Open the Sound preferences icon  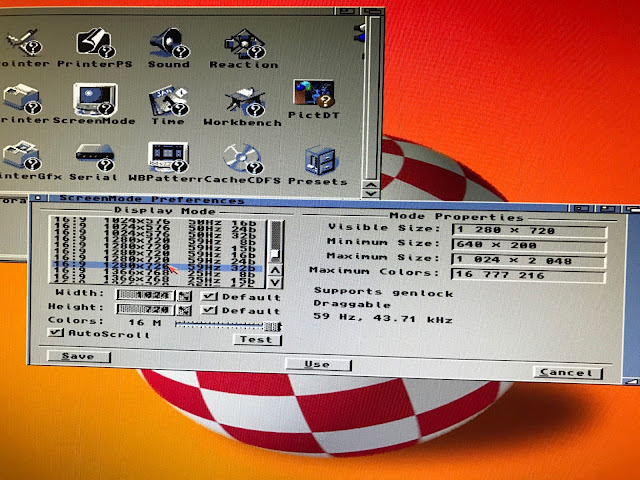[169, 42]
